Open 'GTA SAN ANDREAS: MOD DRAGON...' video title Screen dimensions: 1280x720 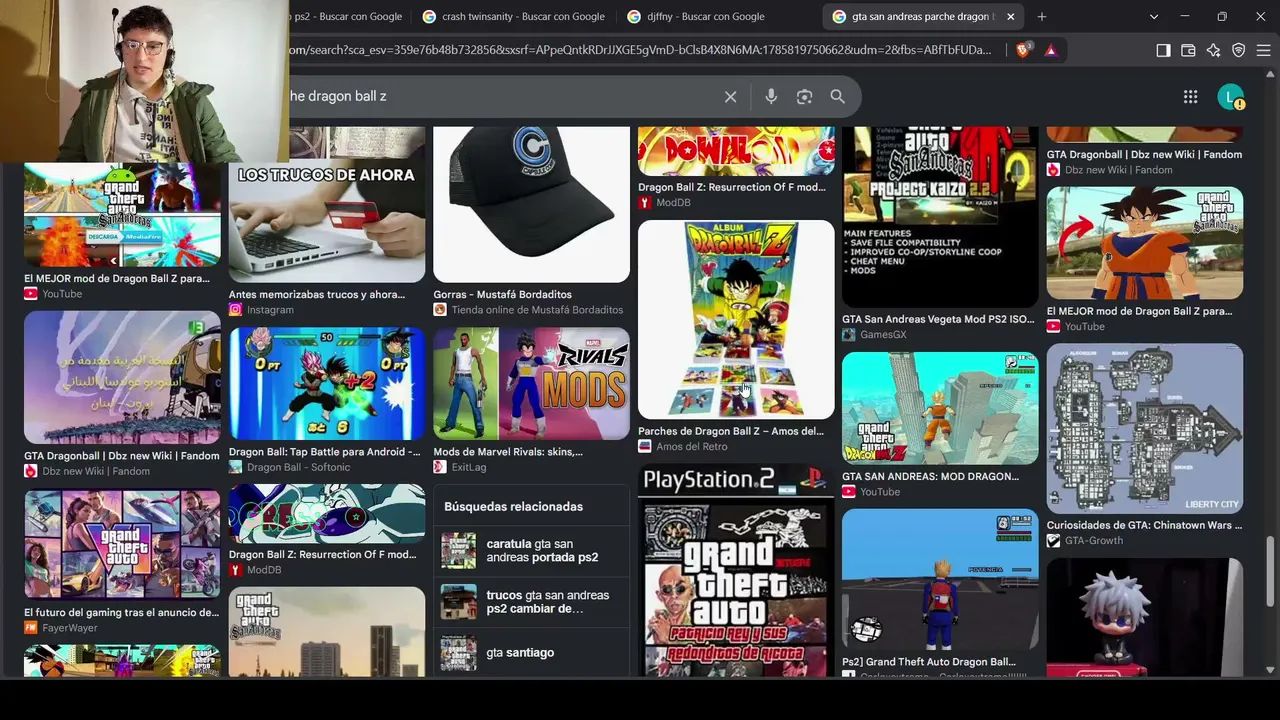tap(931, 476)
